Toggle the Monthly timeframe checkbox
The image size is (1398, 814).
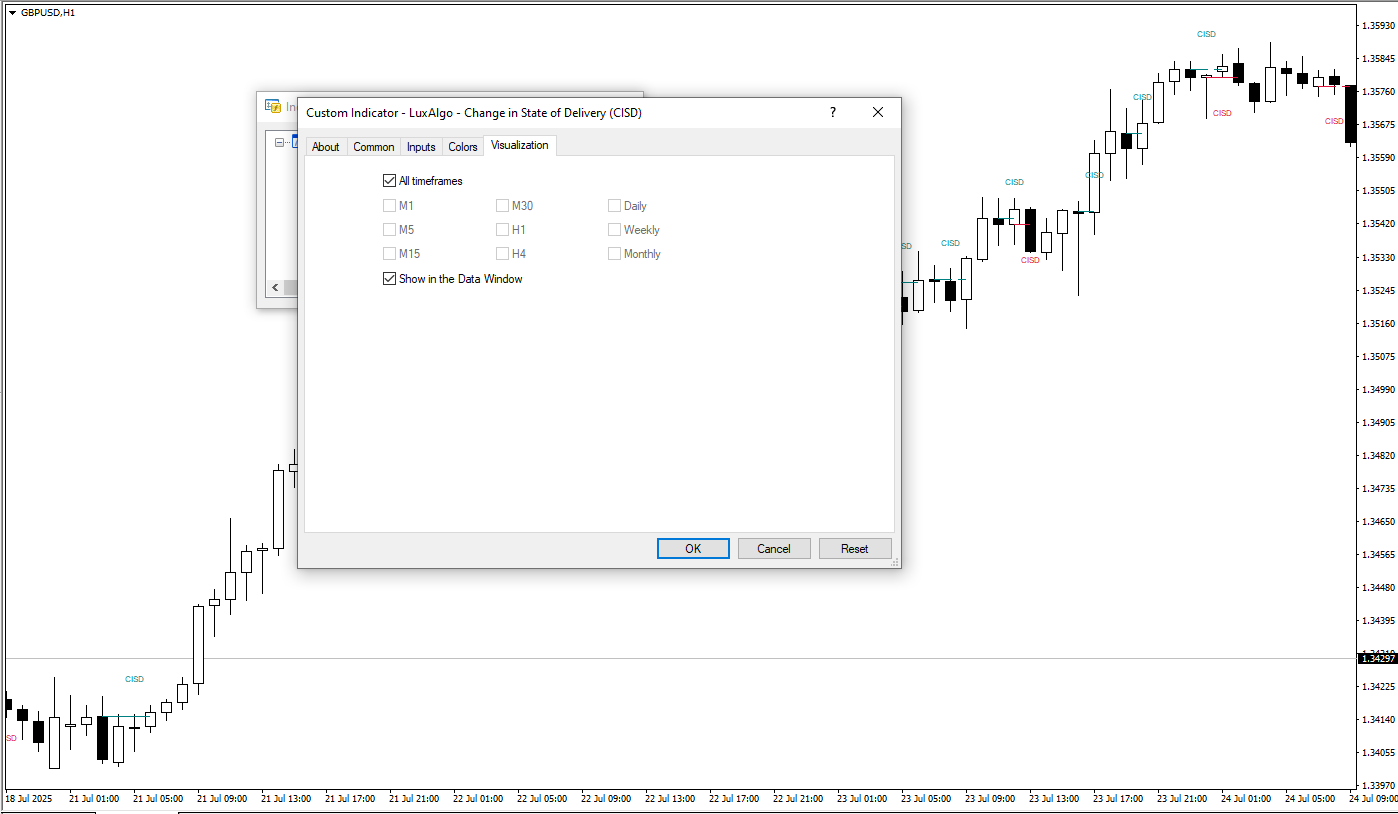pyautogui.click(x=615, y=254)
